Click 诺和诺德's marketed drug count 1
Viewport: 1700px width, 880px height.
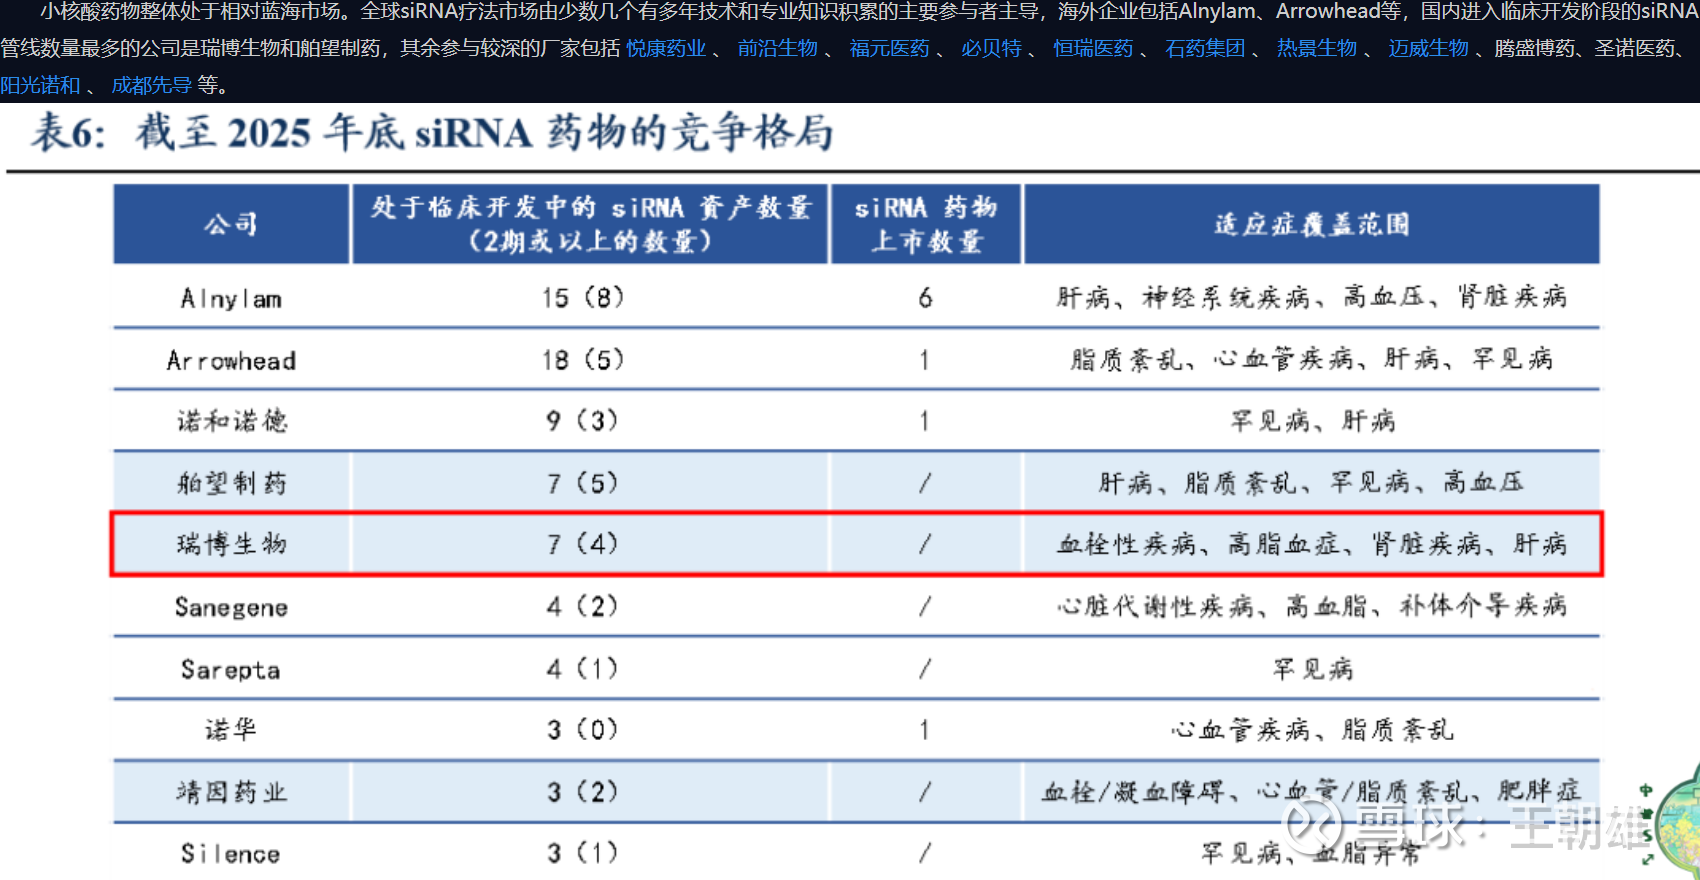tap(925, 421)
